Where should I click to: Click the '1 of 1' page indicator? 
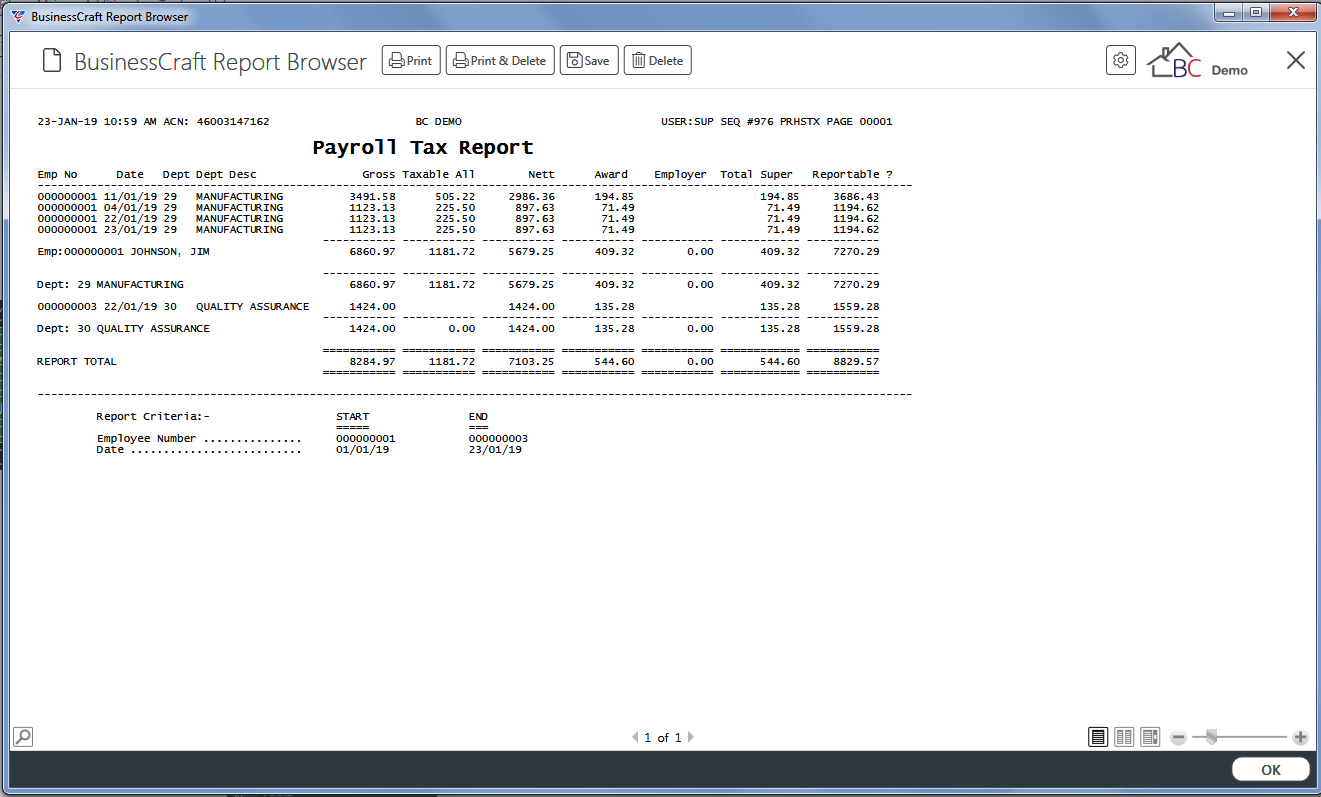pyautogui.click(x=662, y=738)
